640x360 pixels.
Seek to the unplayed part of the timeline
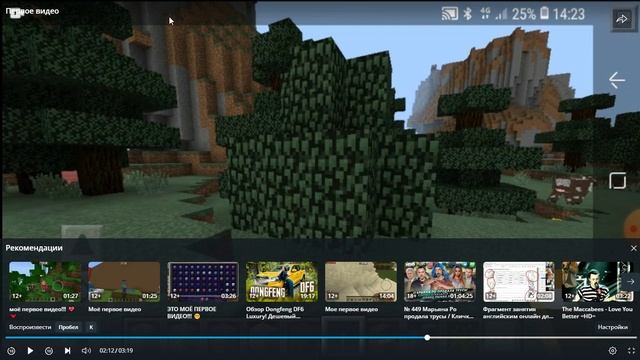[533, 338]
